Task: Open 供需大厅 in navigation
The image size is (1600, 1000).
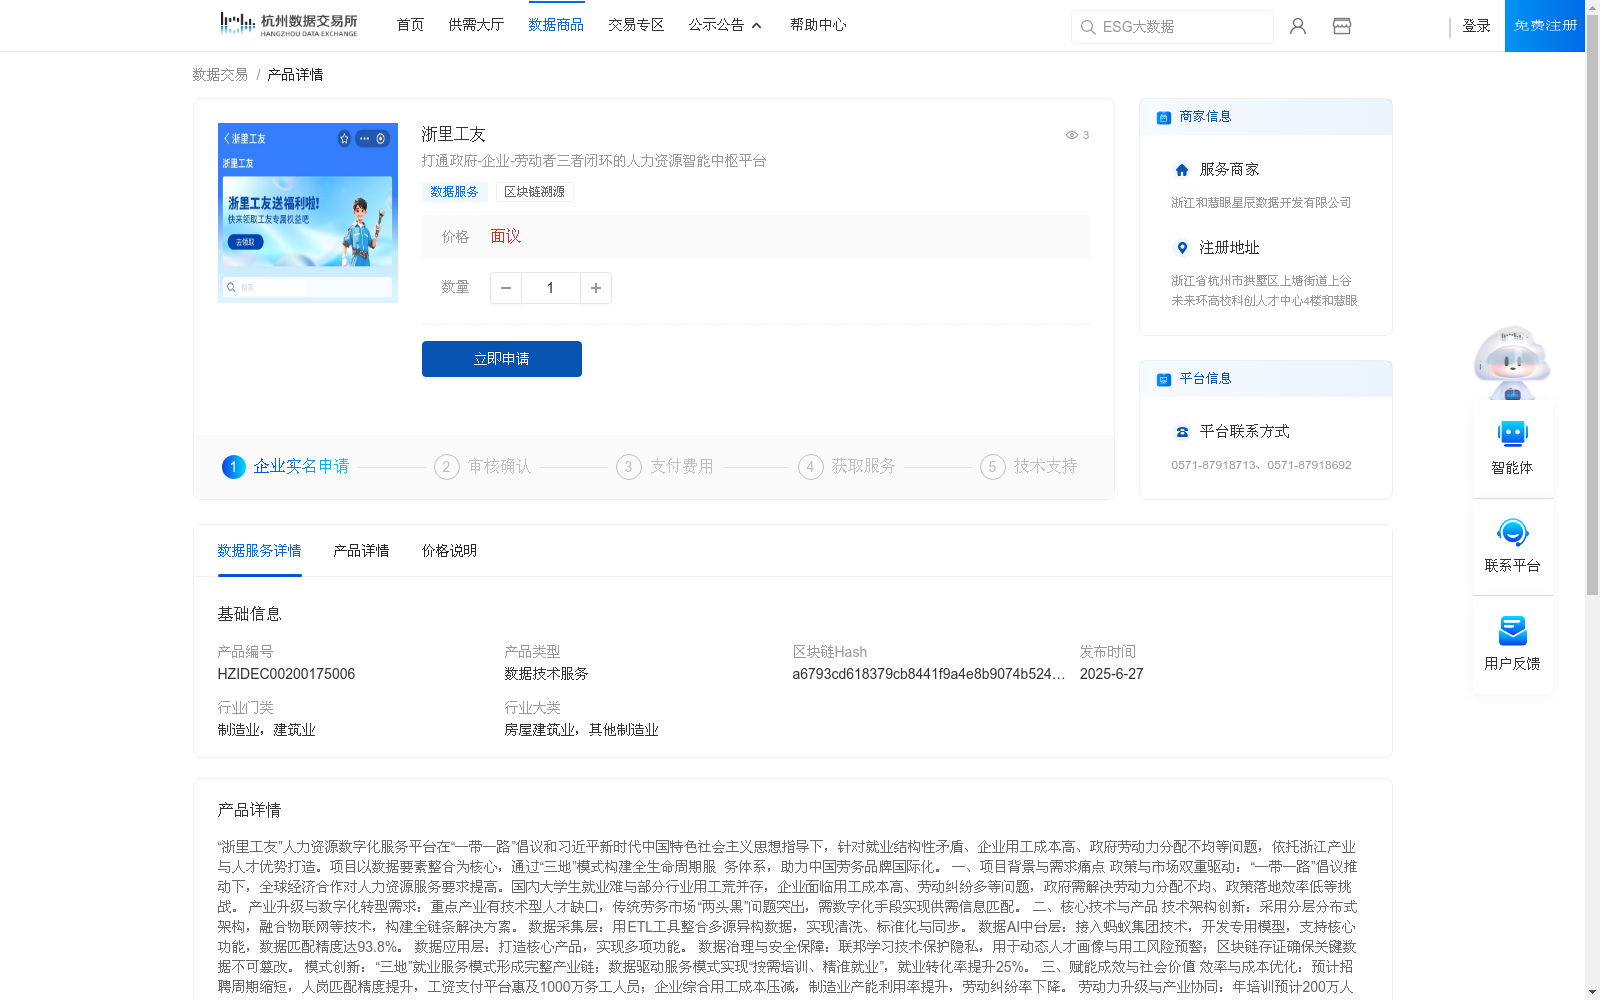Action: (x=476, y=25)
